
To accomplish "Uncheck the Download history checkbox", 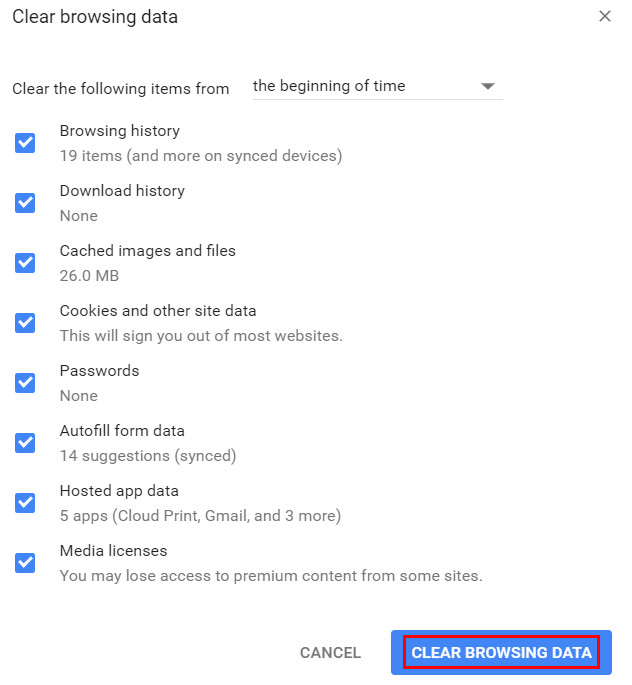I will coord(25,203).
